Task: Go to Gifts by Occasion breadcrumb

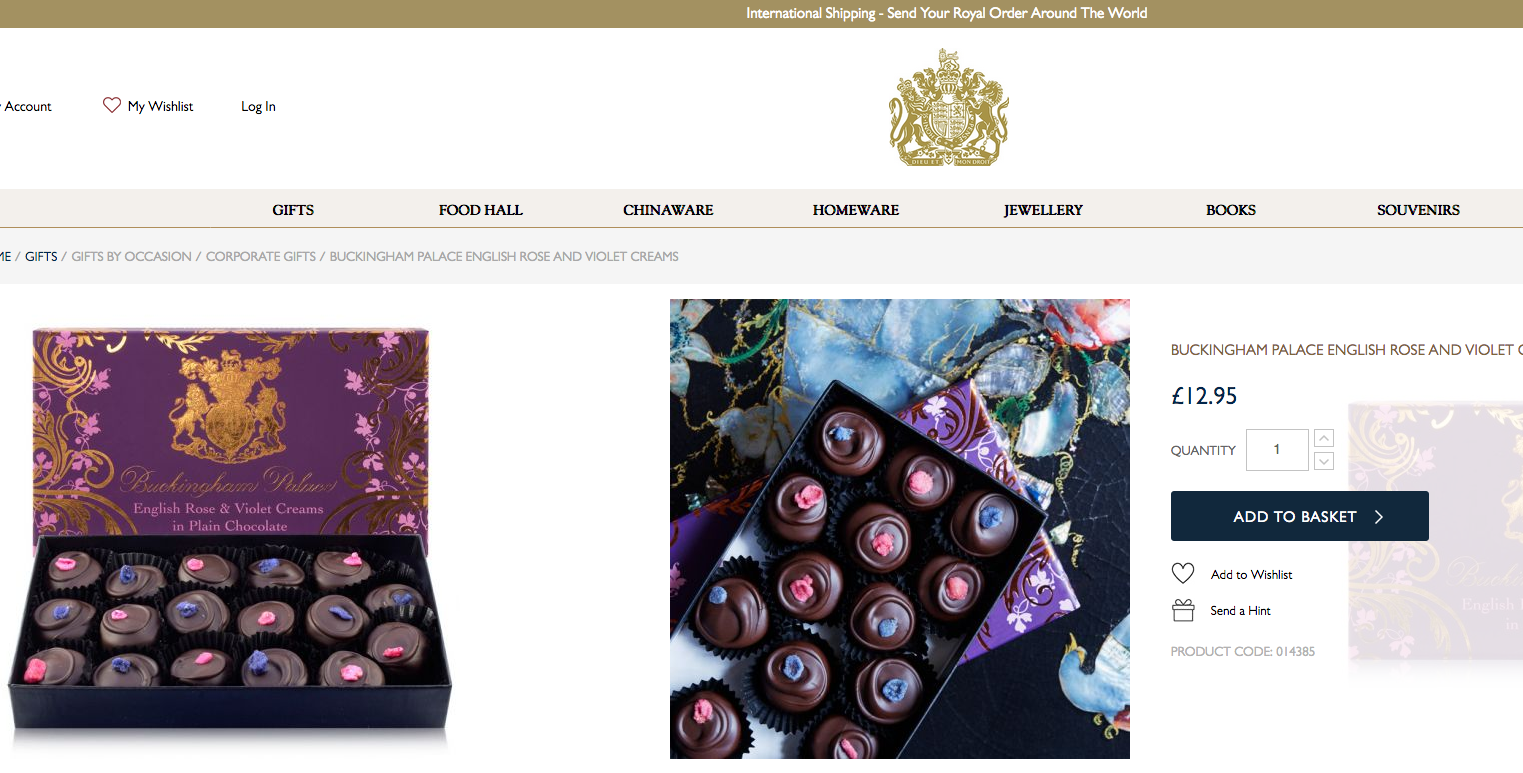Action: tap(131, 256)
